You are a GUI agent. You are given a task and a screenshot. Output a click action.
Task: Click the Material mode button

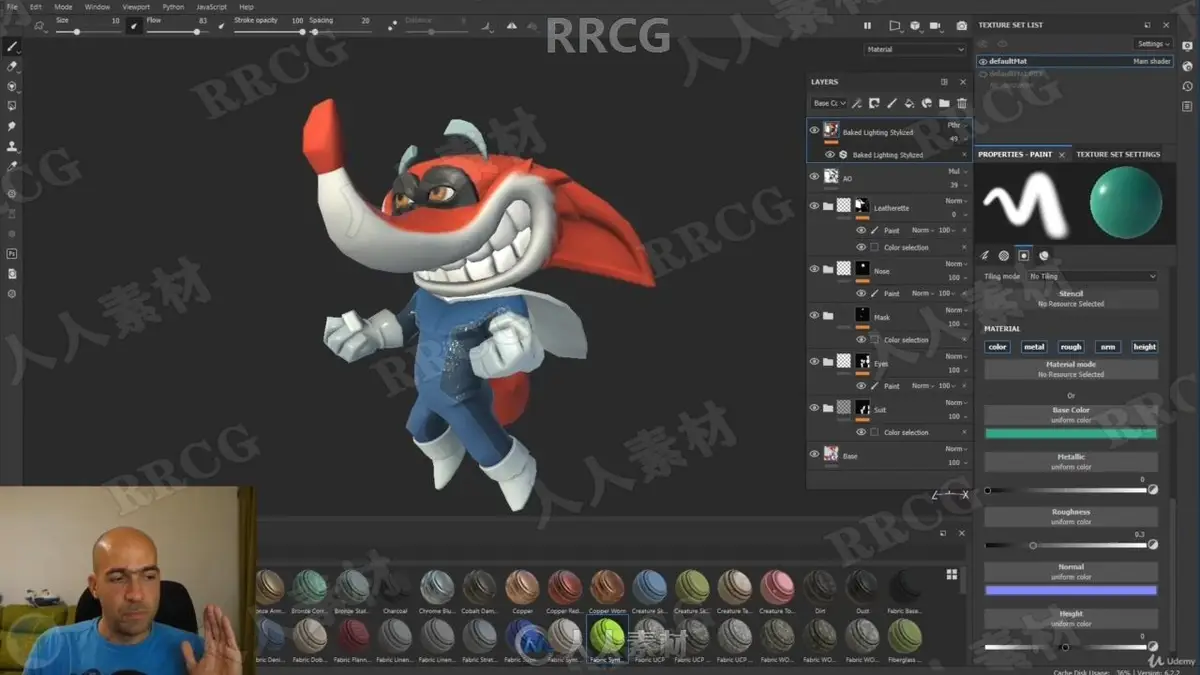[1071, 369]
